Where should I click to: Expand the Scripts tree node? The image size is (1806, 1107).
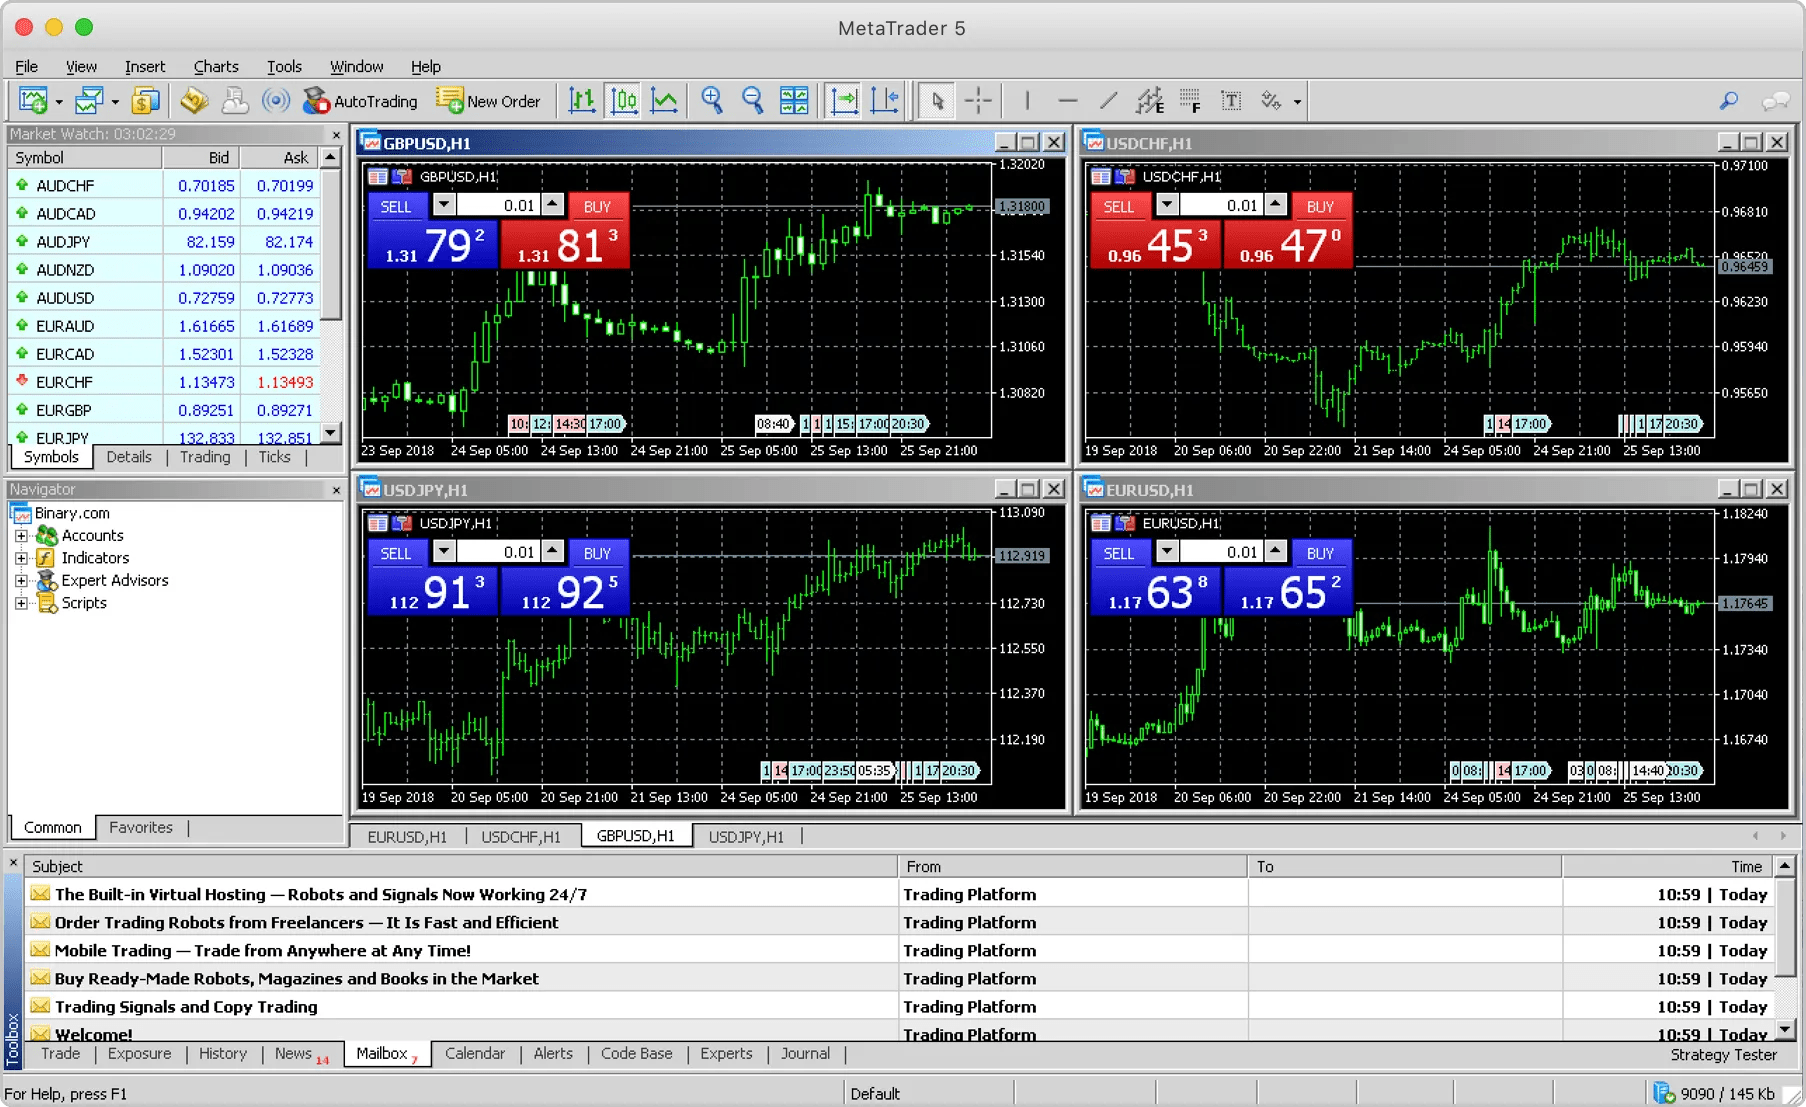pos(21,603)
